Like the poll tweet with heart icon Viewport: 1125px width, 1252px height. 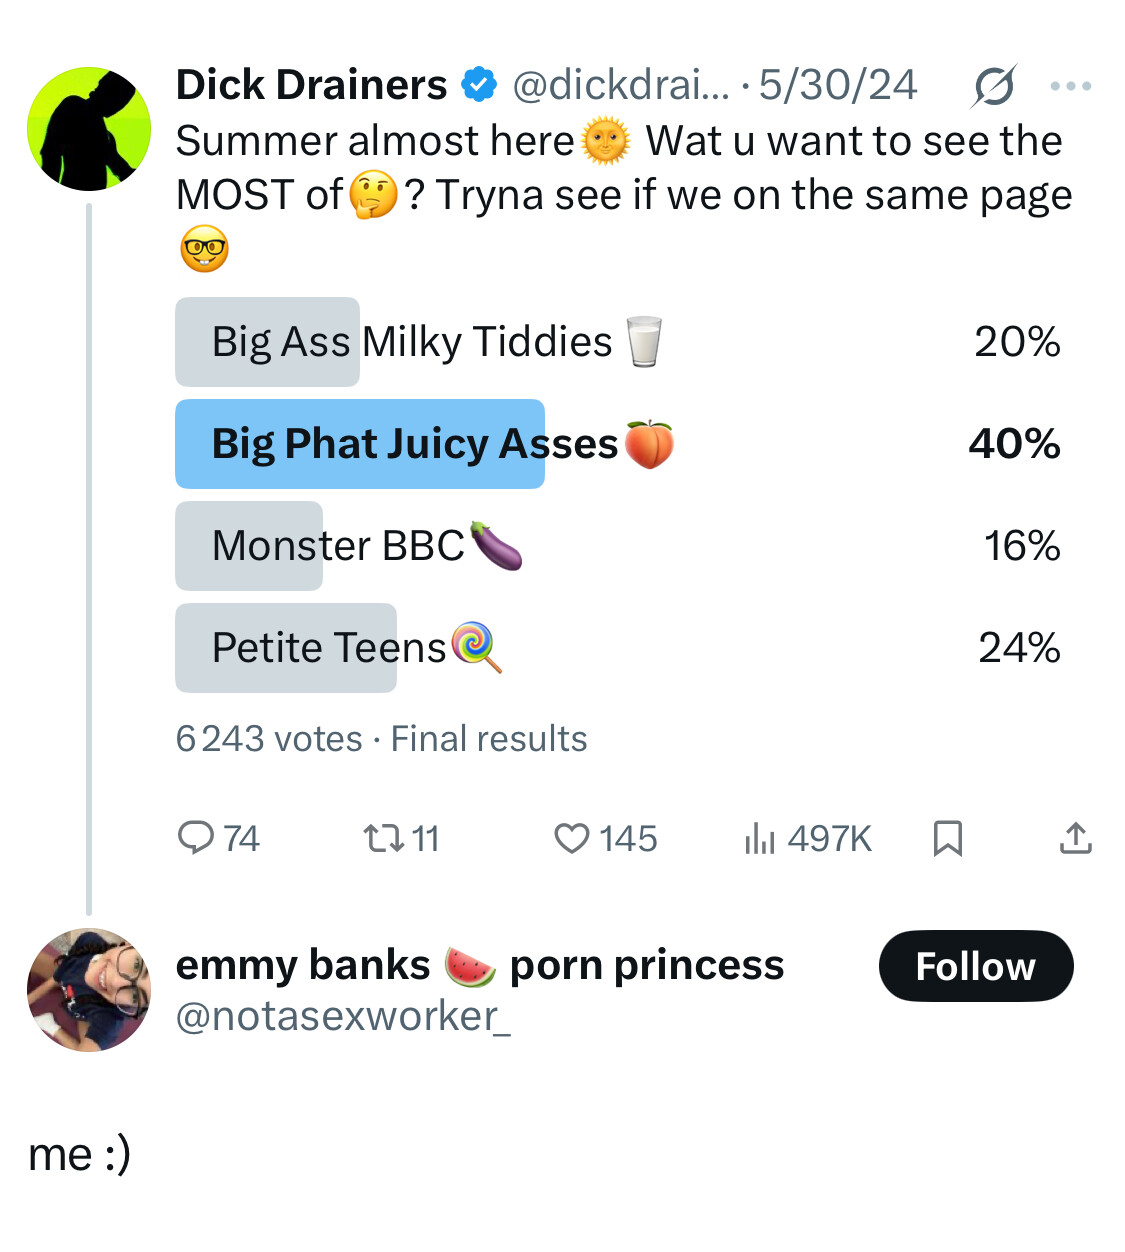(572, 837)
